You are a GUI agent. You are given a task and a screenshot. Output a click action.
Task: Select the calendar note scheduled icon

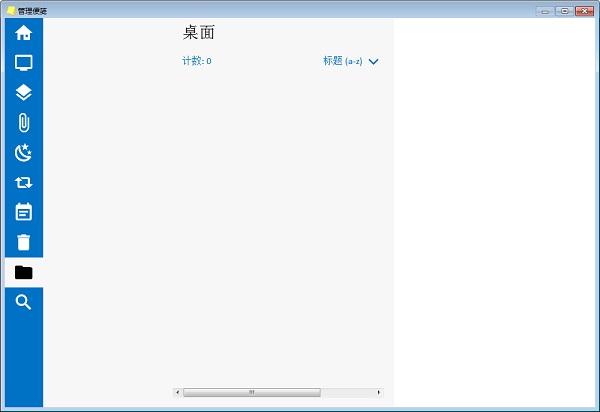[x=24, y=212]
